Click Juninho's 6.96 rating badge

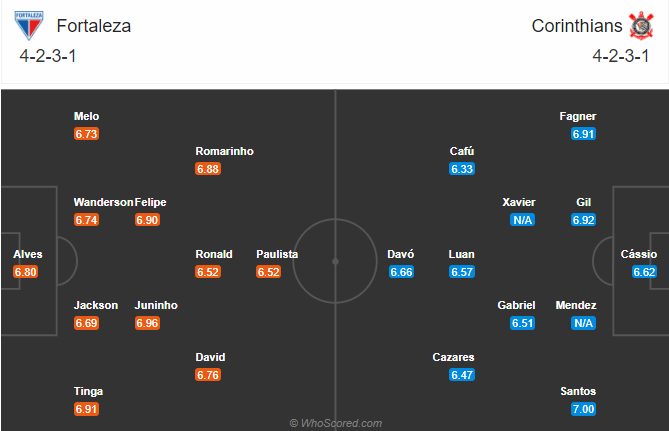coord(148,323)
